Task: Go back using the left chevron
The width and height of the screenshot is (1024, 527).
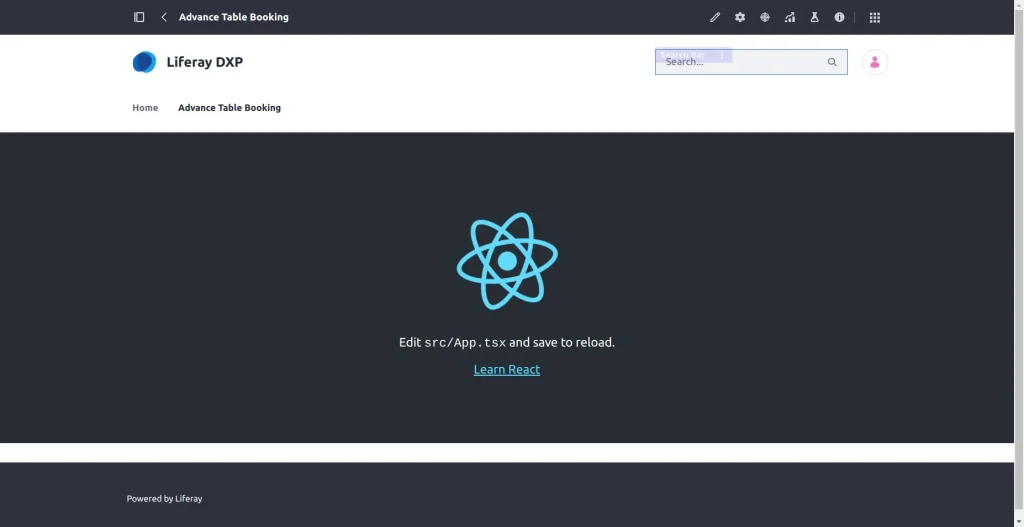Action: click(164, 17)
